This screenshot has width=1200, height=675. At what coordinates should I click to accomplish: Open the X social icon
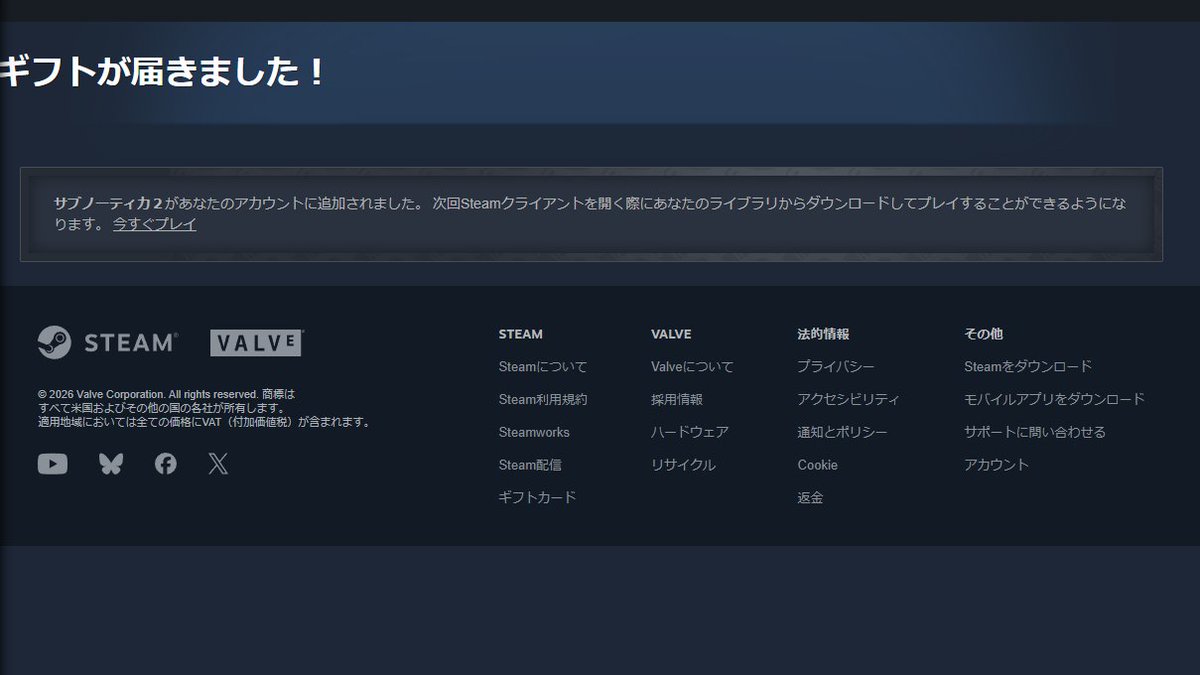(218, 464)
